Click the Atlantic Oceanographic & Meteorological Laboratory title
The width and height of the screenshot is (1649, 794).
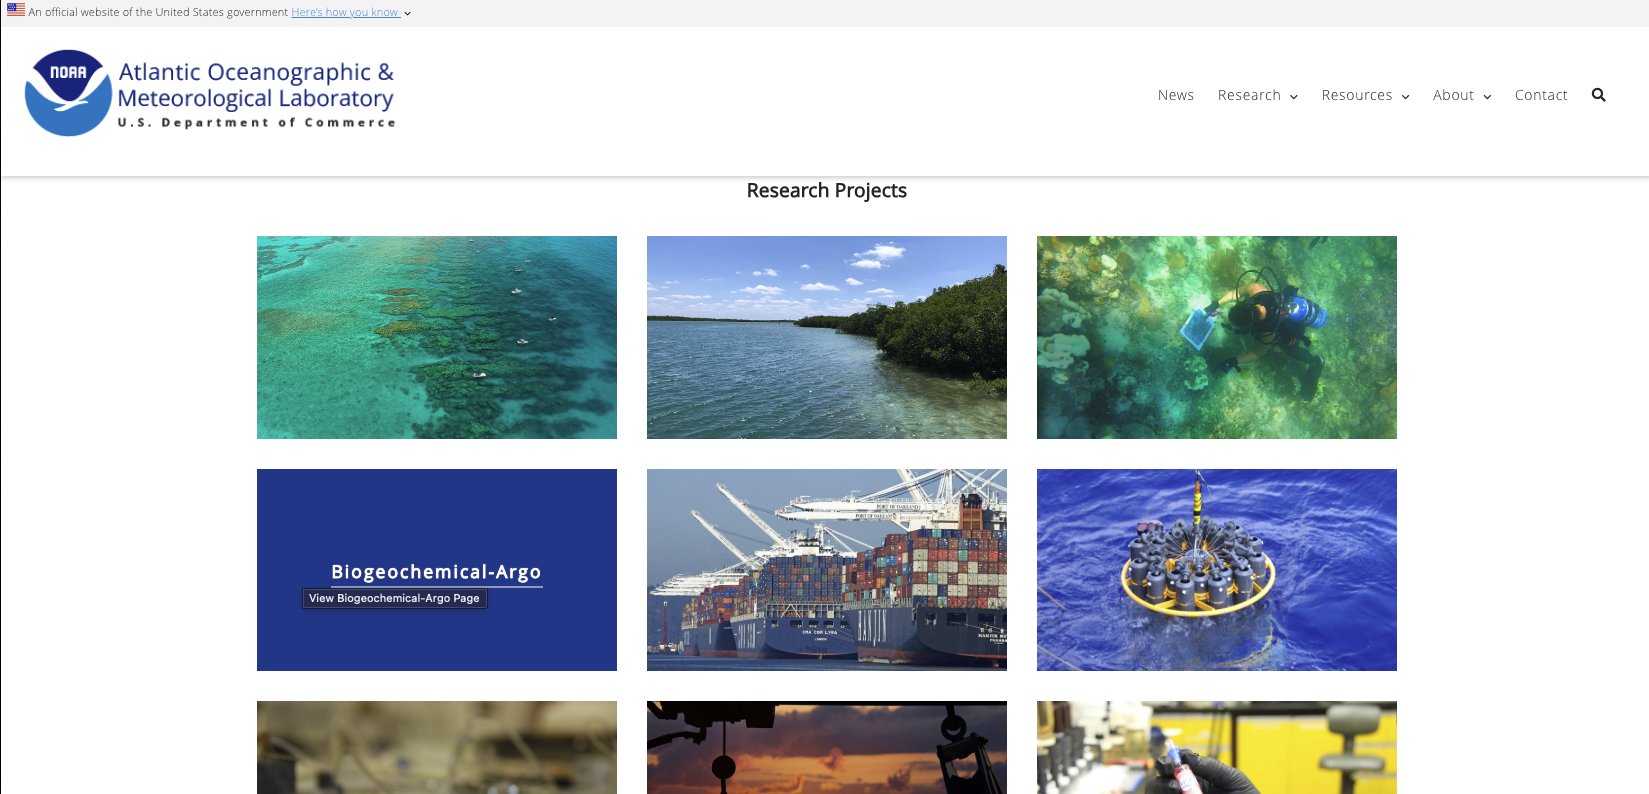click(256, 85)
